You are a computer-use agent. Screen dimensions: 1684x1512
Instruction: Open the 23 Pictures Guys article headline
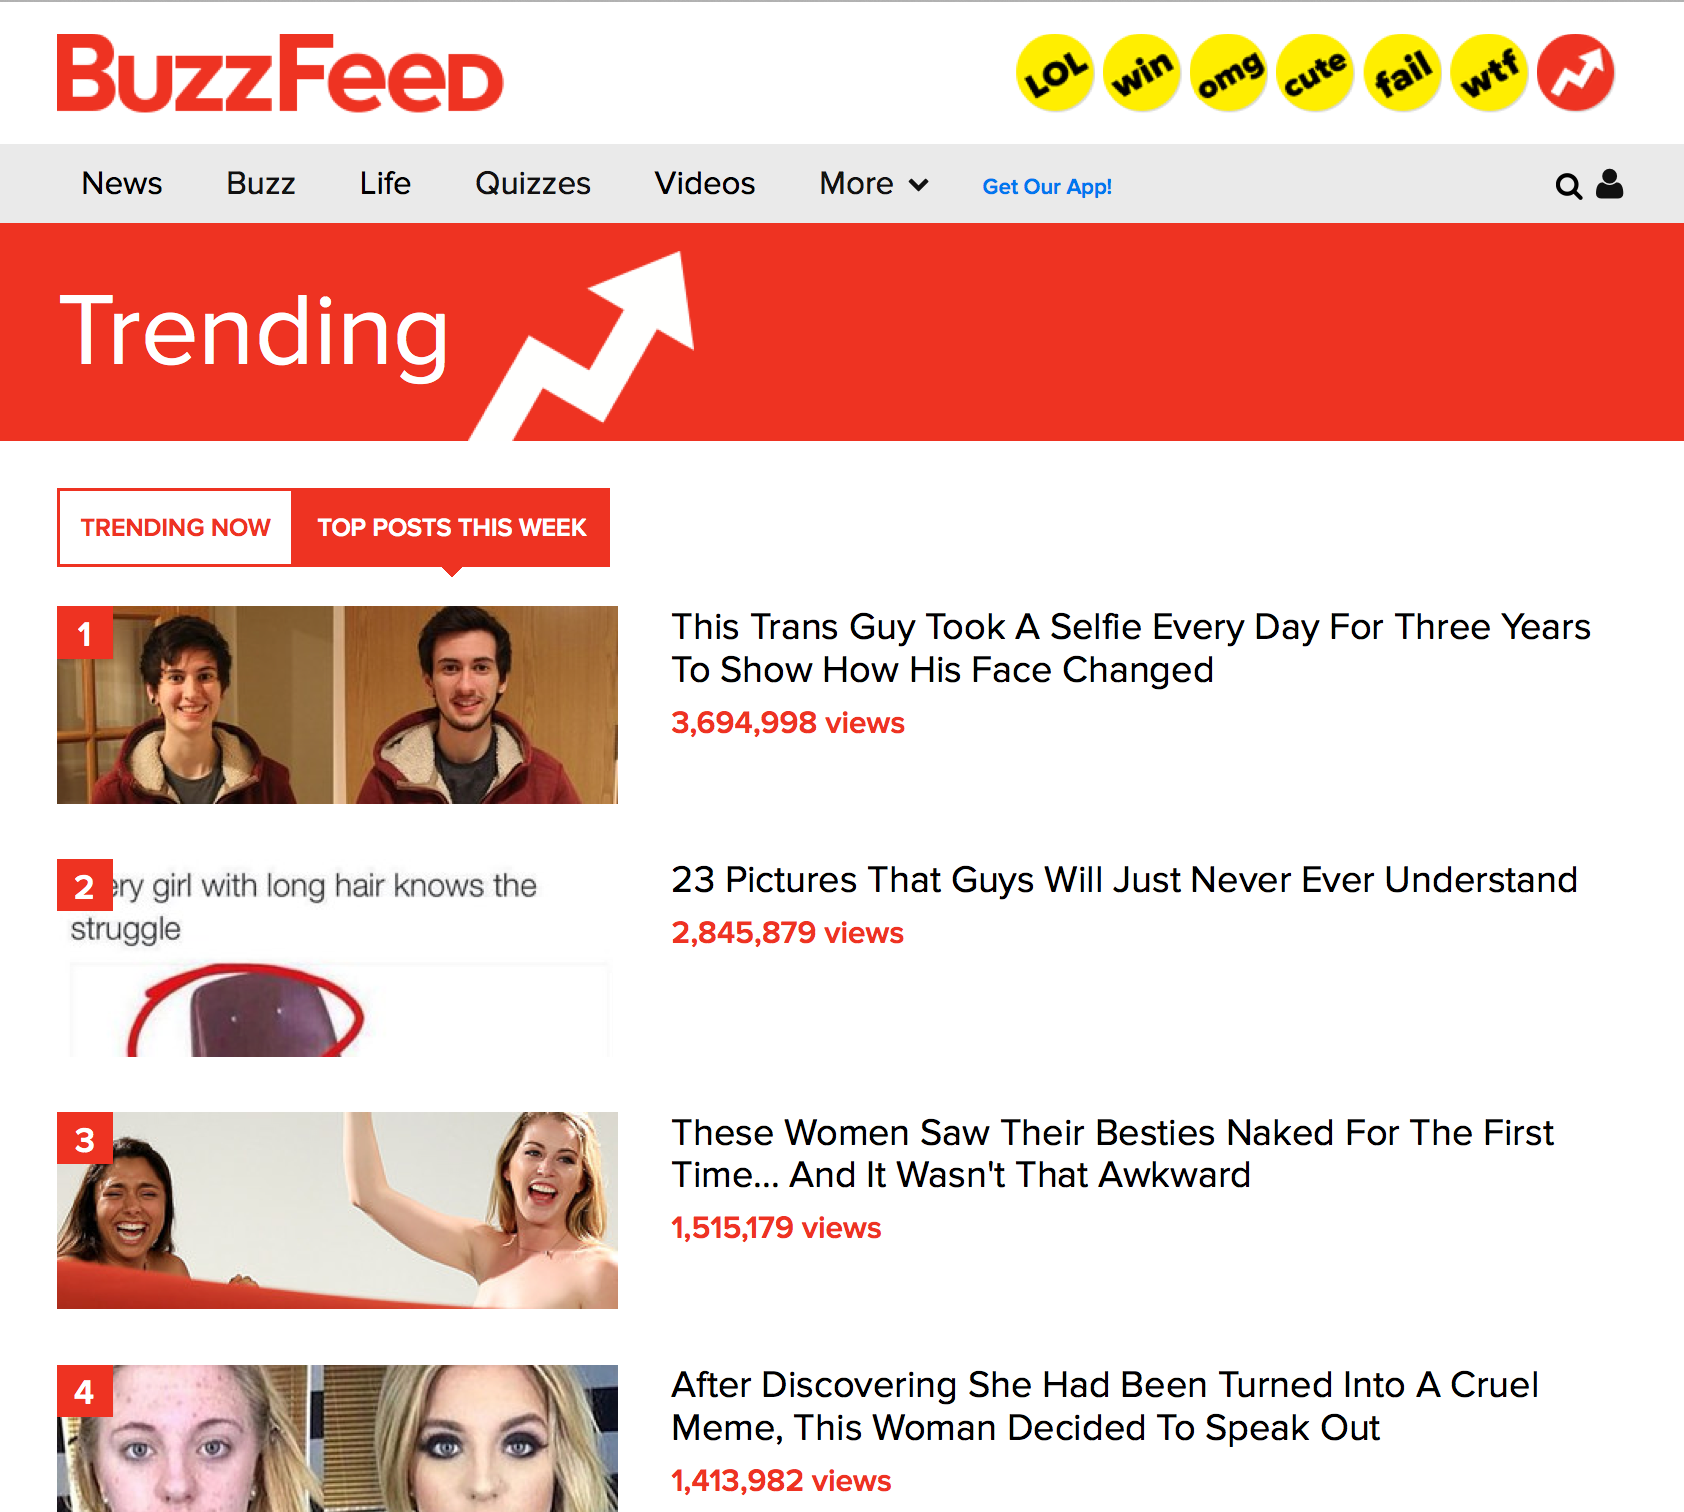pyautogui.click(x=1124, y=880)
